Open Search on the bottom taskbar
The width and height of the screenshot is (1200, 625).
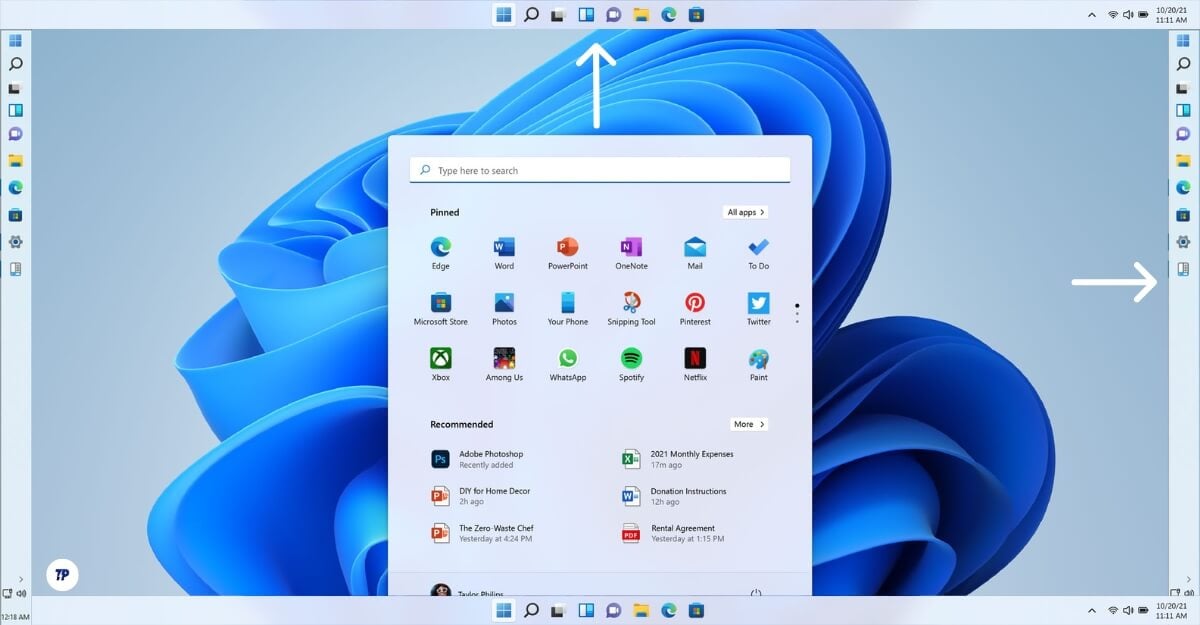pos(532,609)
